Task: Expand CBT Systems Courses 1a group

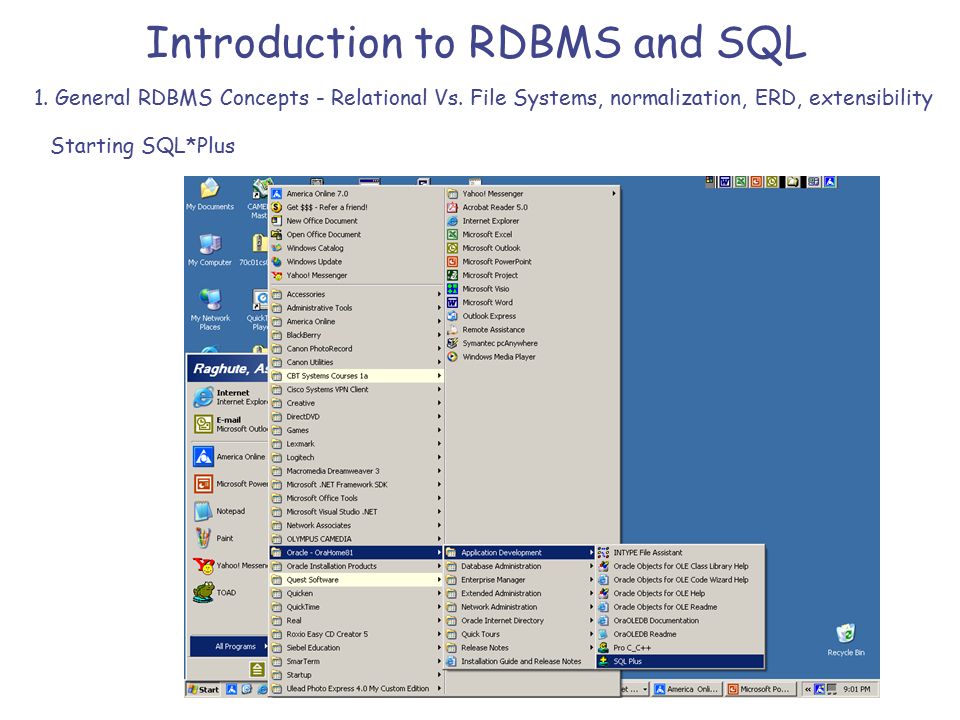Action: tap(356, 376)
